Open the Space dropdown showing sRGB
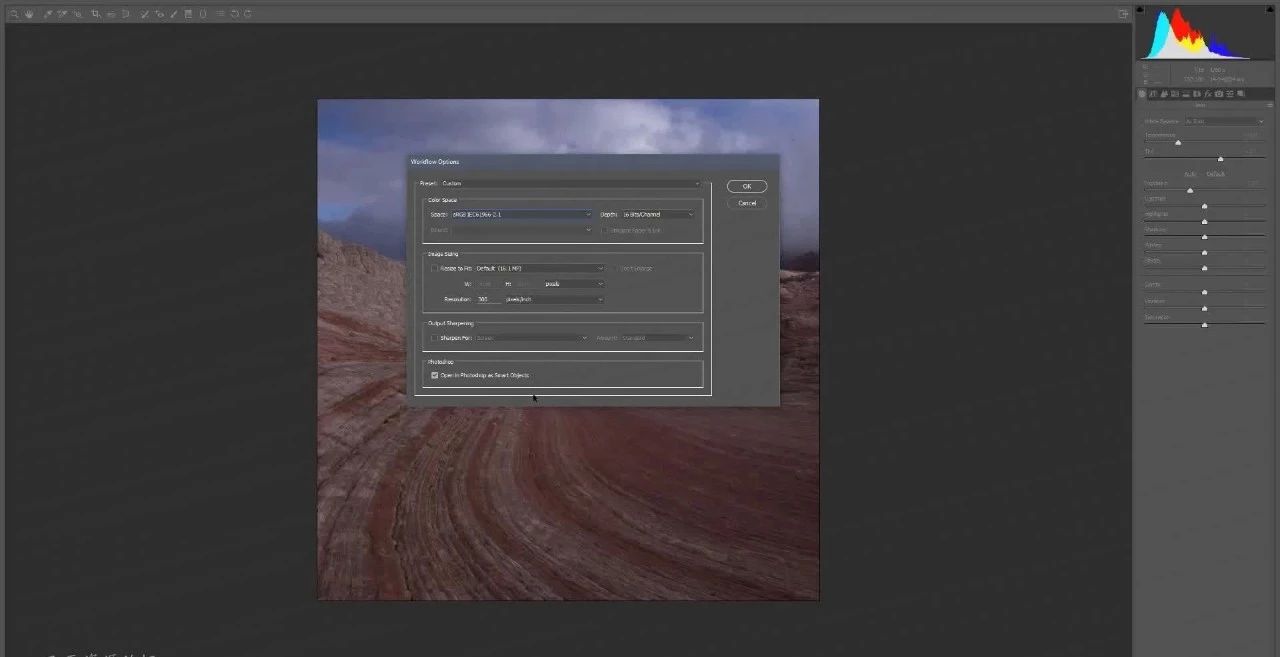 [x=522, y=214]
